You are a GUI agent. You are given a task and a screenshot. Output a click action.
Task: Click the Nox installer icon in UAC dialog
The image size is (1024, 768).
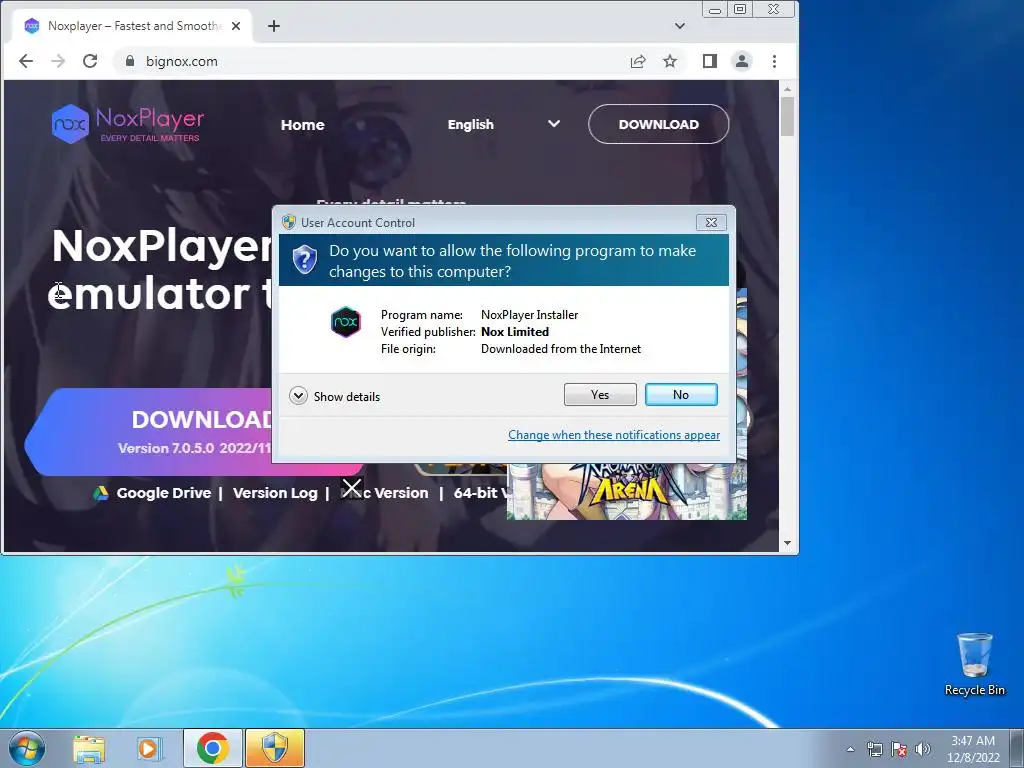345,322
